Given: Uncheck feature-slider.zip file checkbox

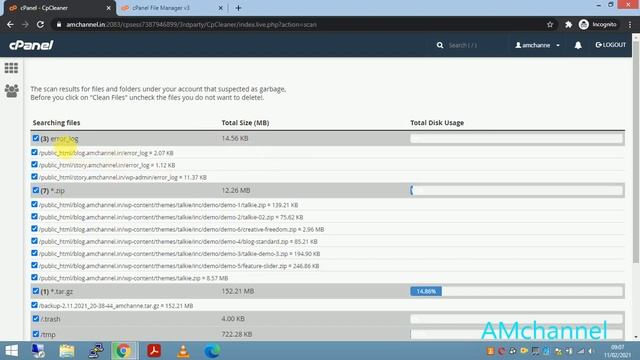Looking at the screenshot, I should (34, 265).
